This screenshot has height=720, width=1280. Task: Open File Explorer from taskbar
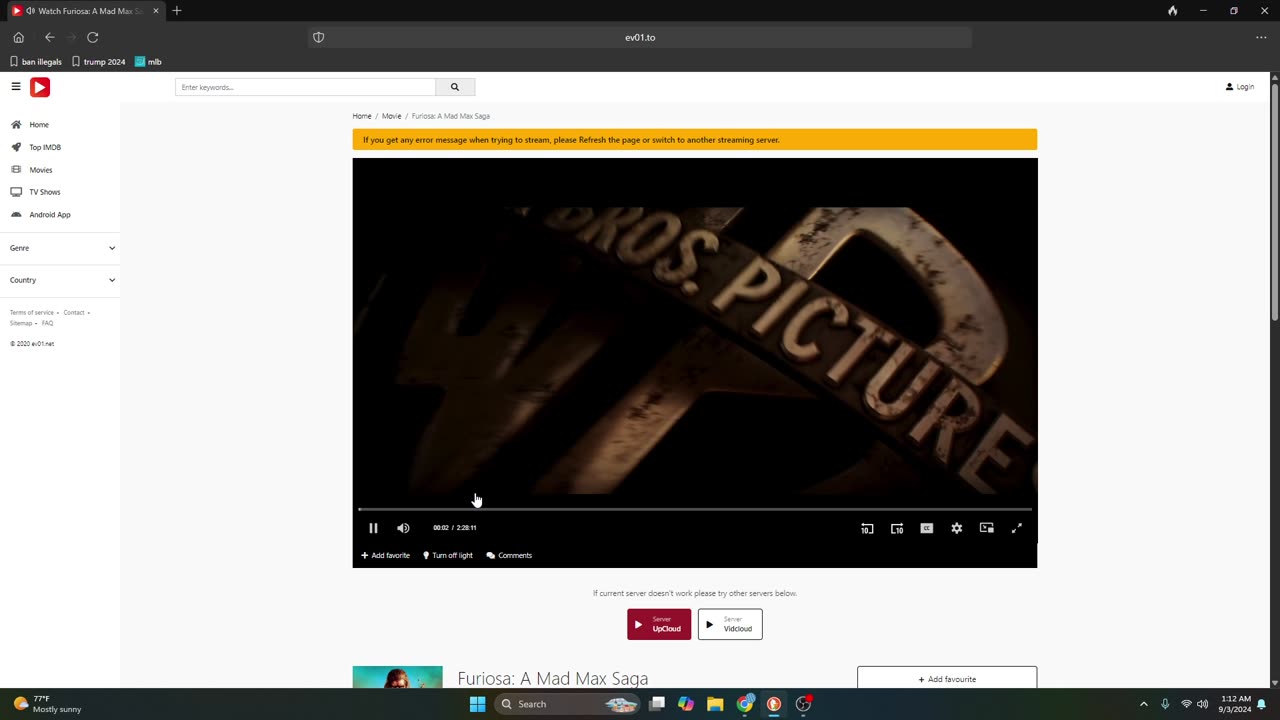point(715,704)
